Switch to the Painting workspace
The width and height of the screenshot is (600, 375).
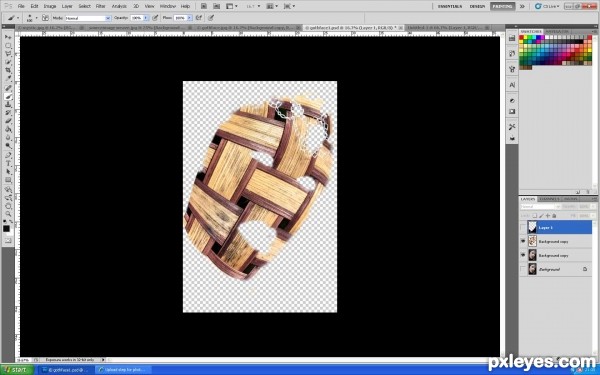tap(502, 6)
